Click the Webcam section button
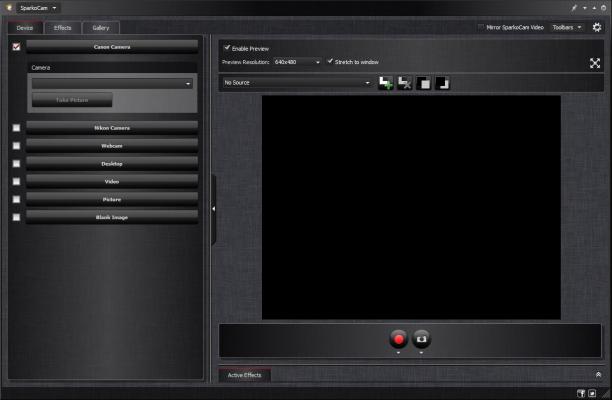612x400 pixels. pyautogui.click(x=112, y=146)
